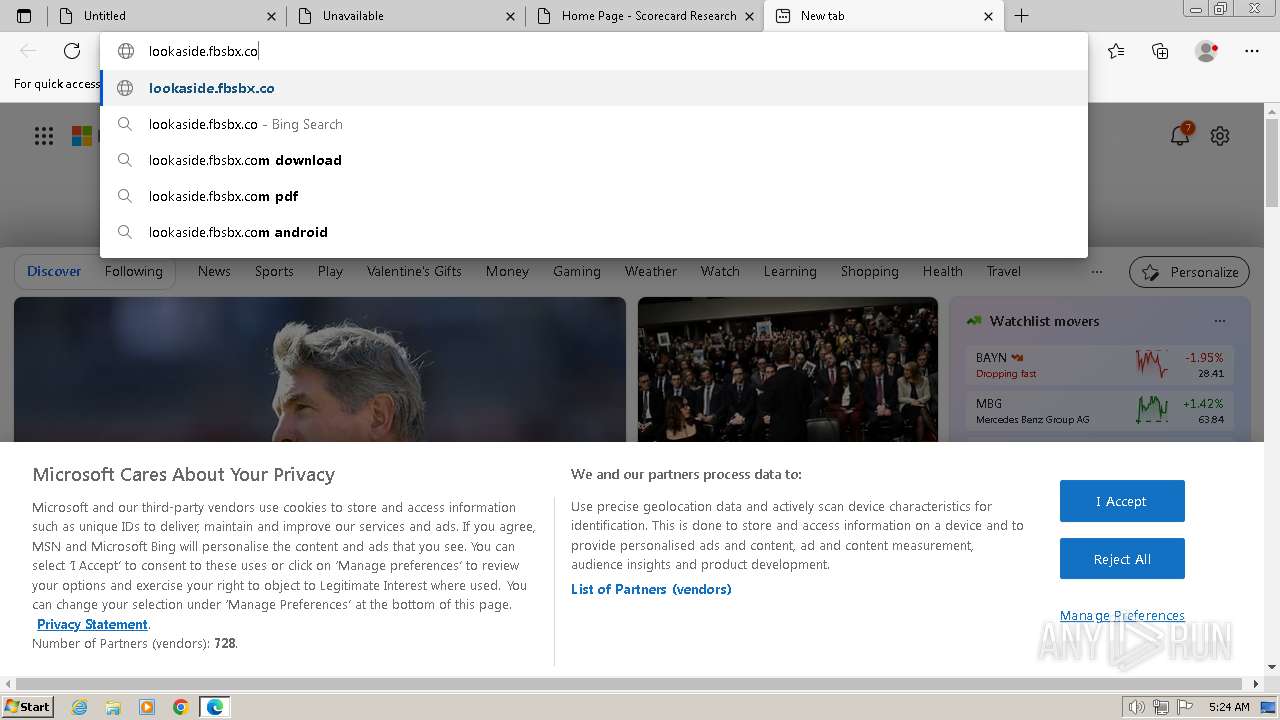The height and width of the screenshot is (720, 1280).
Task: Switch to the Untitled tab
Action: click(x=166, y=16)
